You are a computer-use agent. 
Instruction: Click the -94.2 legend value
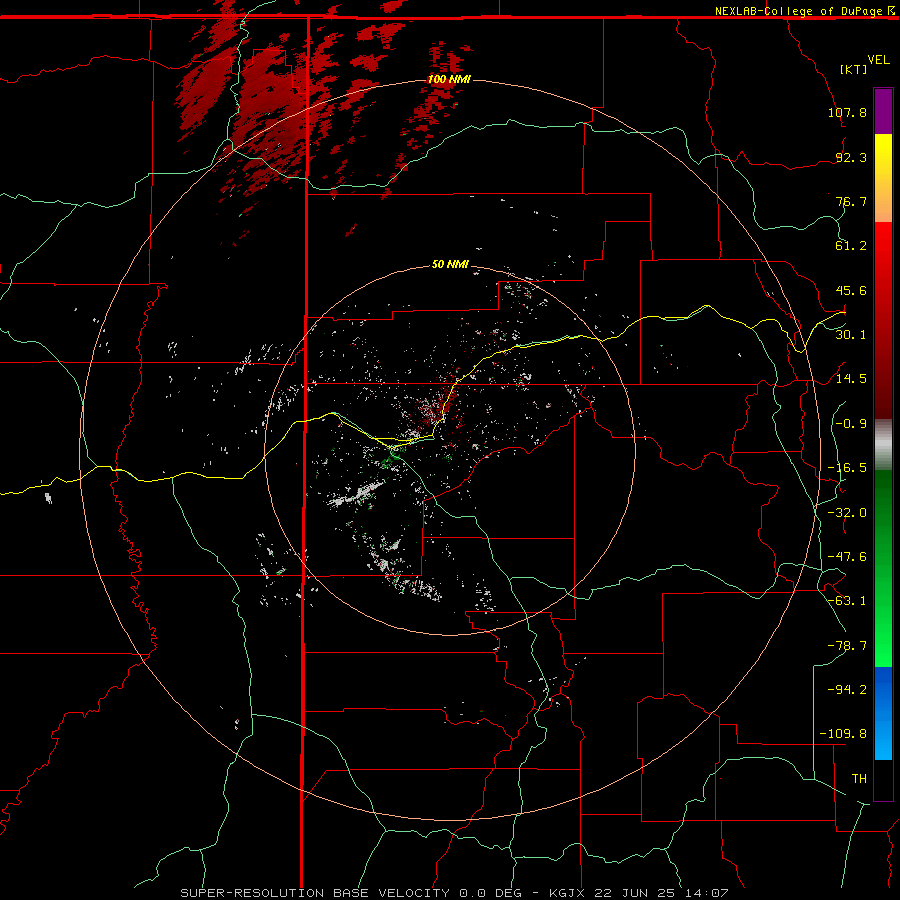click(x=847, y=689)
